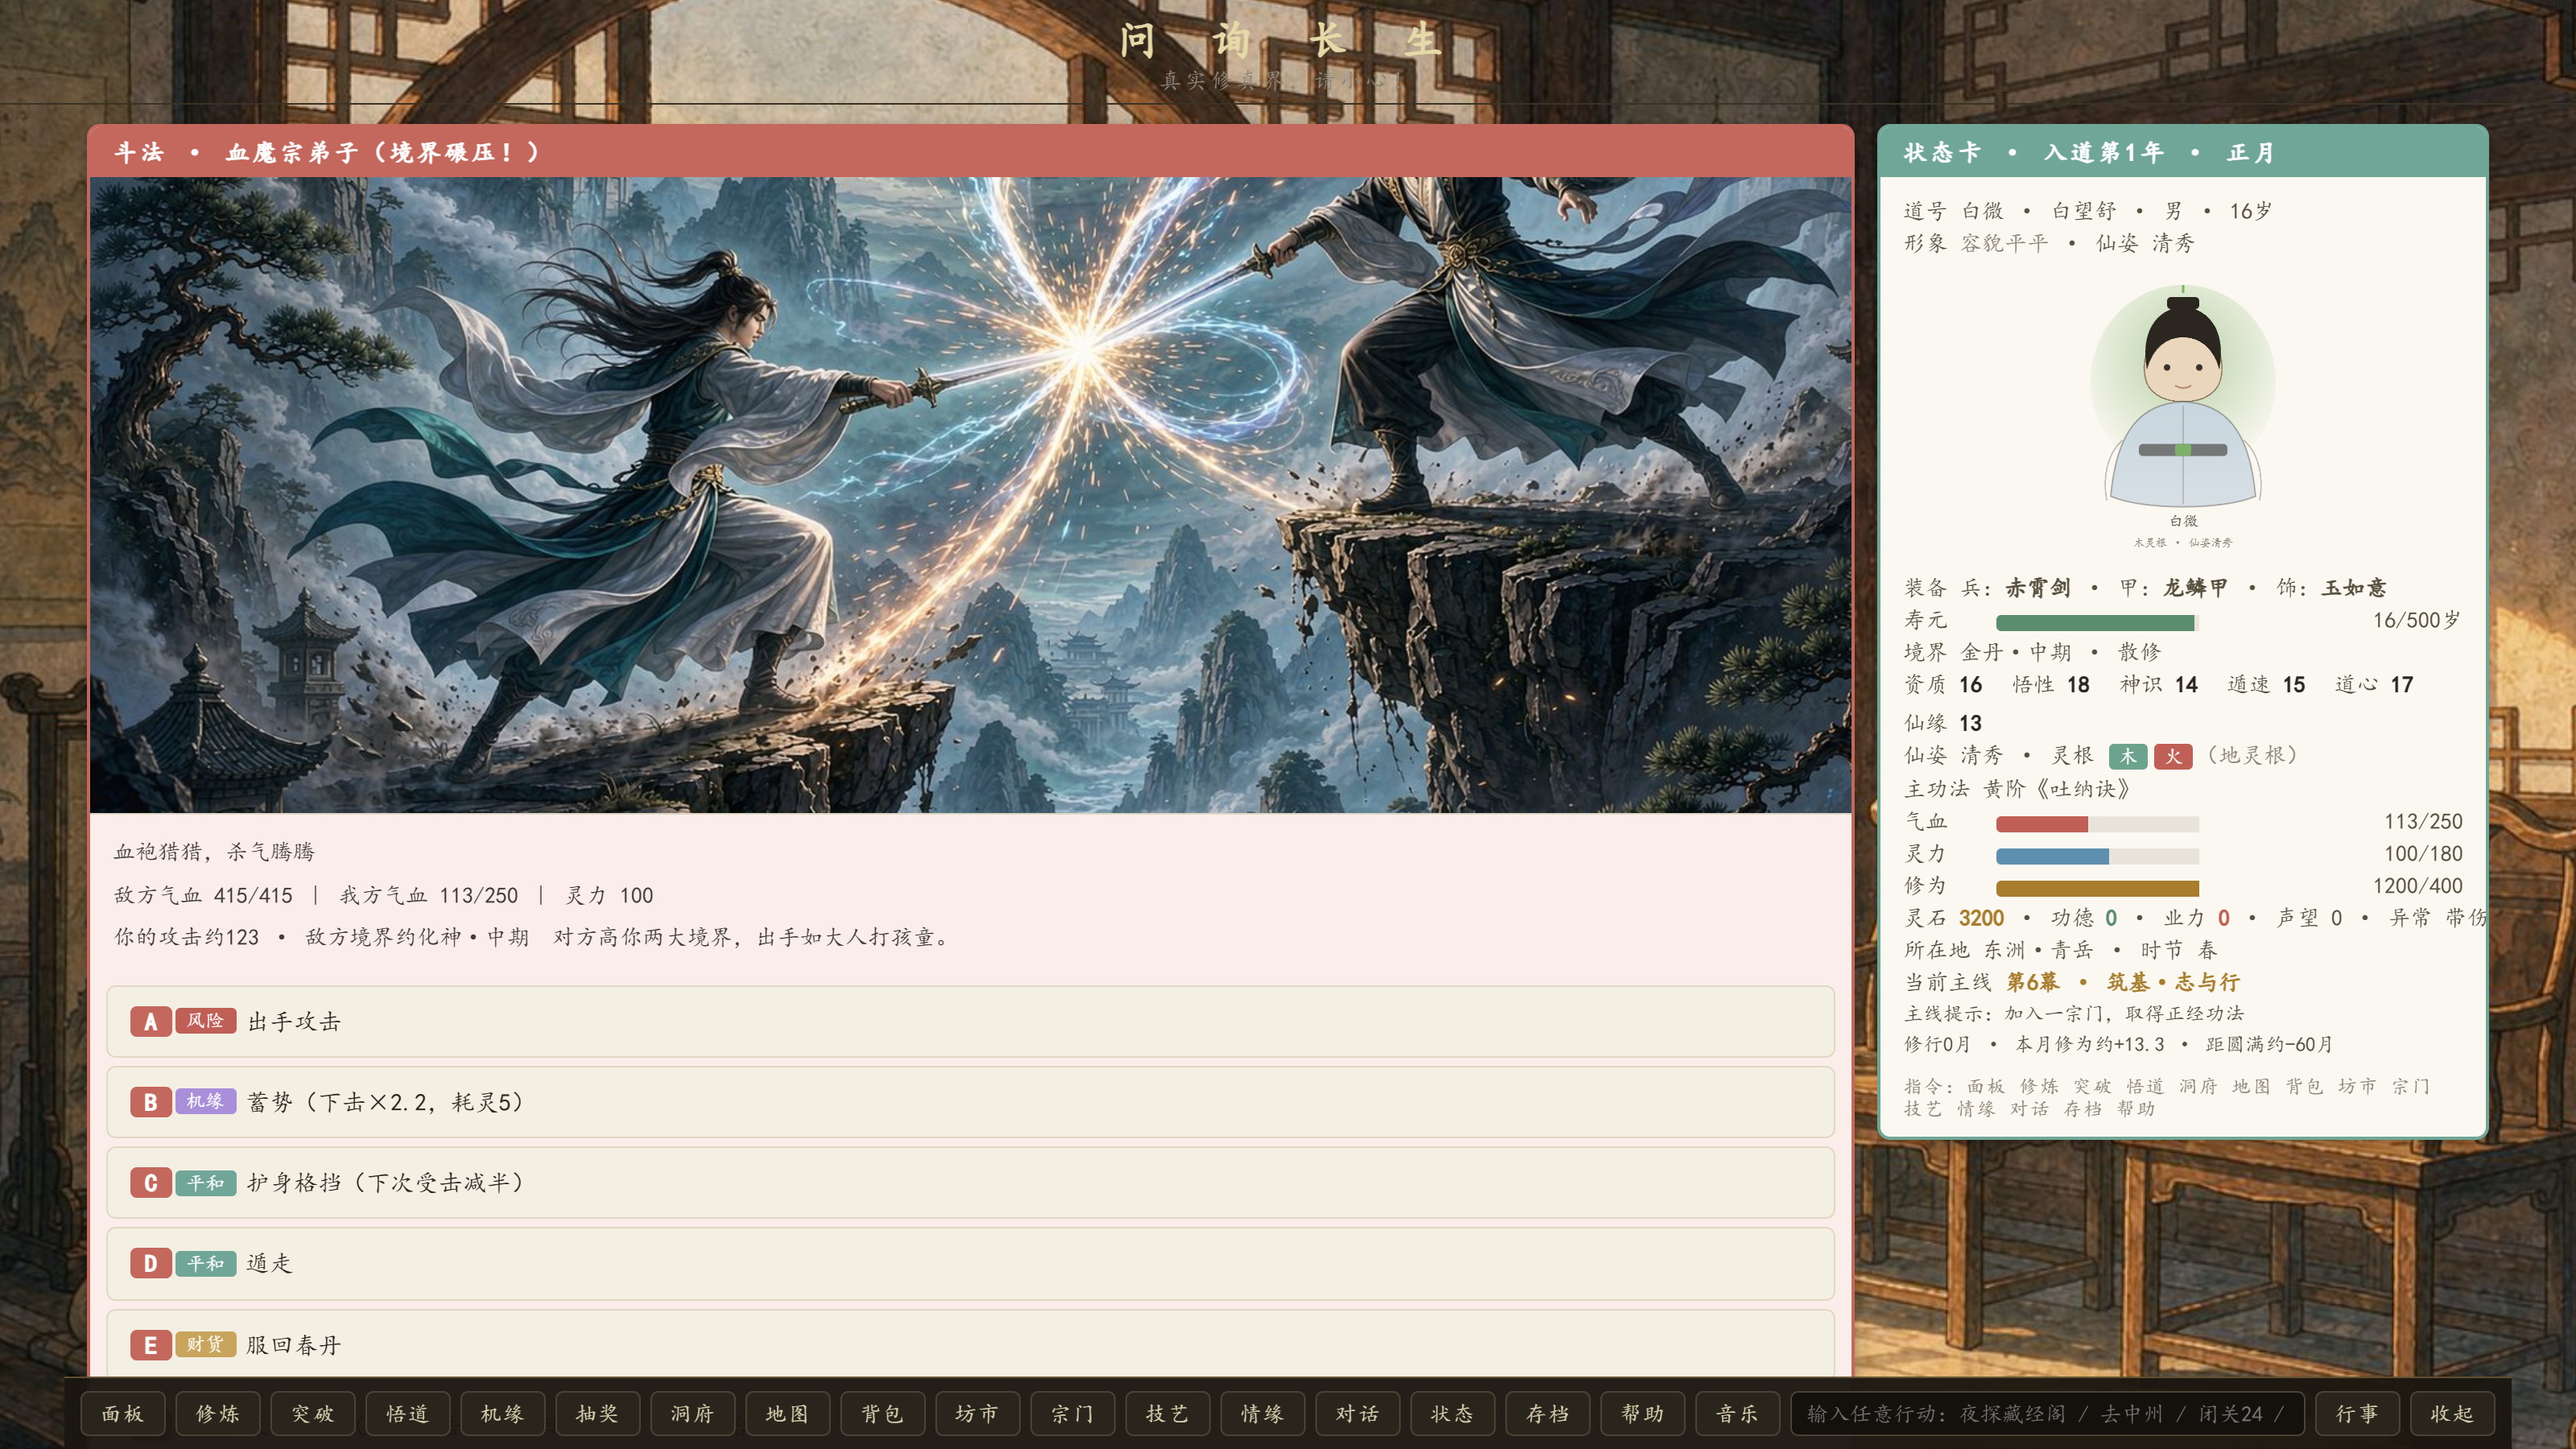Click the 状态卡 header title
2576x1449 pixels.
1941,152
